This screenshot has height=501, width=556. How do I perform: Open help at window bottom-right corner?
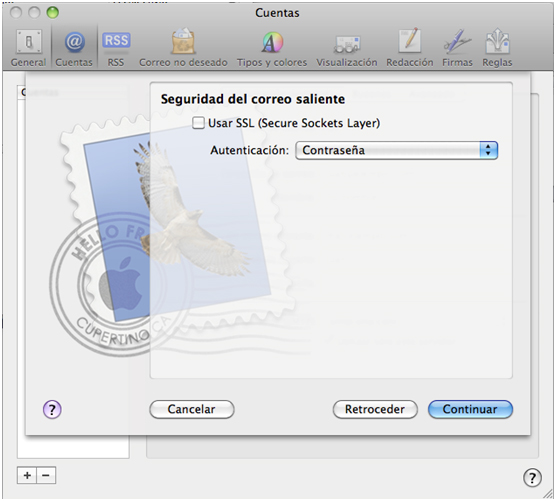[532, 478]
